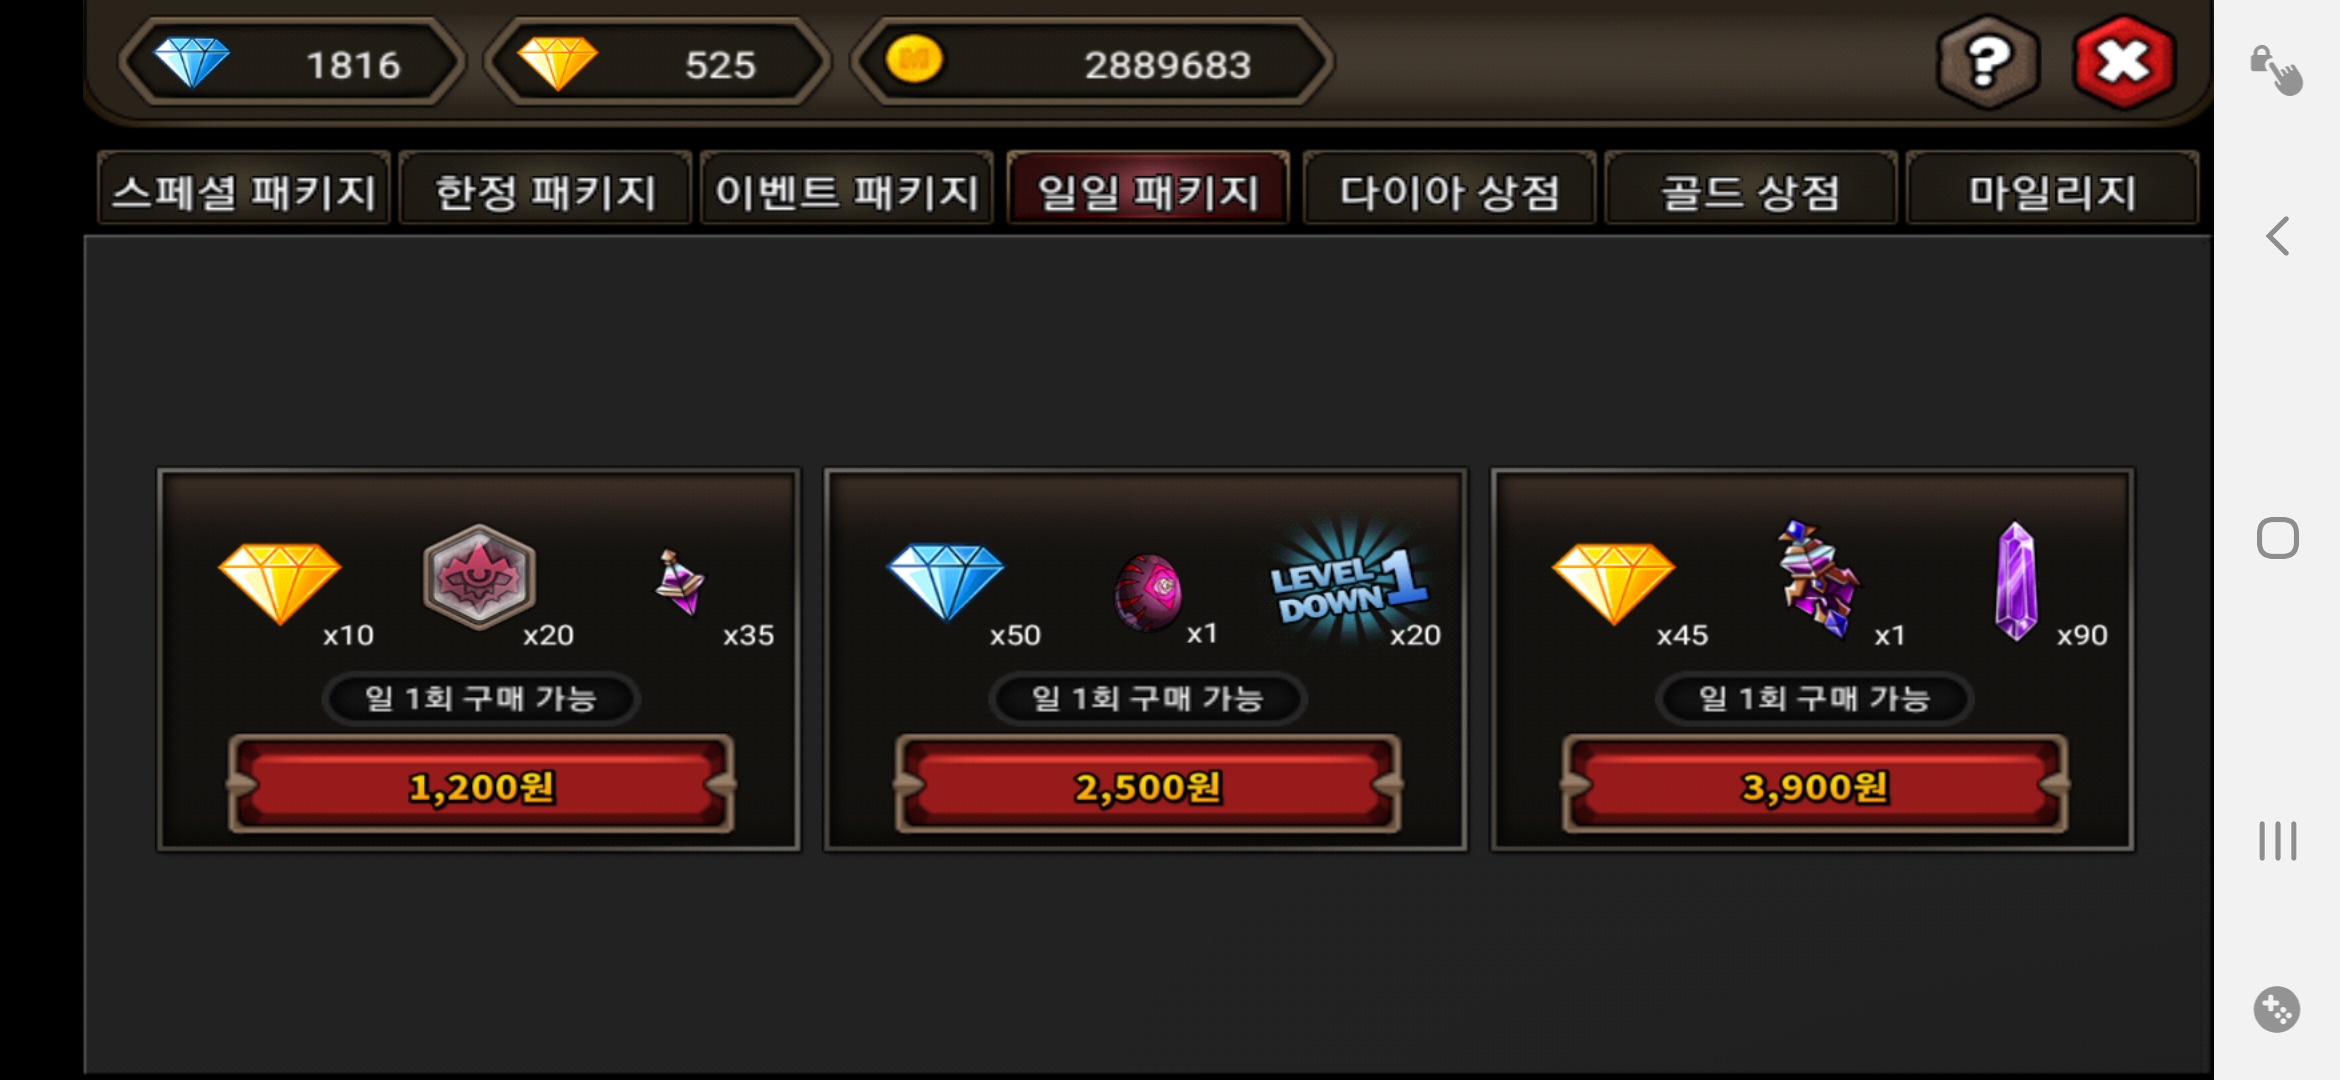The image size is (2340, 1080).
Task: Select the dark egg x1 item
Action: coord(1148,592)
